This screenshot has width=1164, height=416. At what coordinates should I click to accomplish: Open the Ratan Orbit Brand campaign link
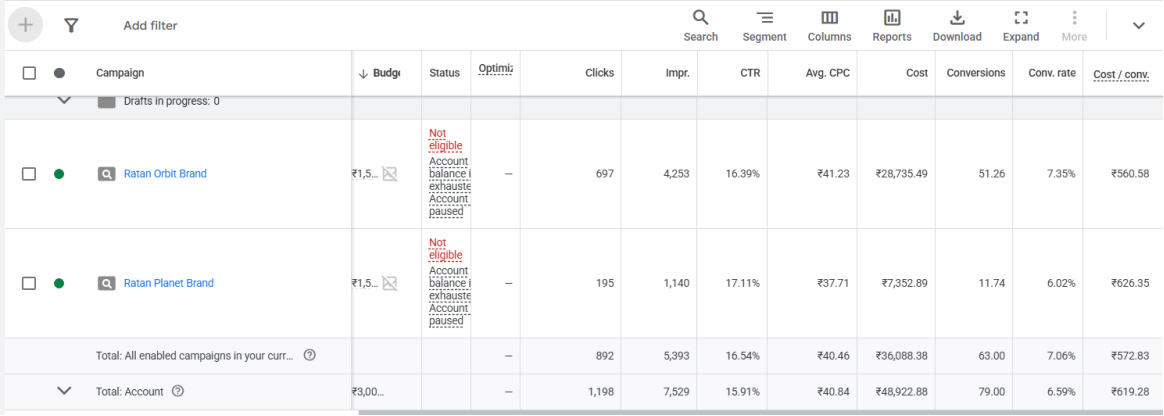pos(165,174)
